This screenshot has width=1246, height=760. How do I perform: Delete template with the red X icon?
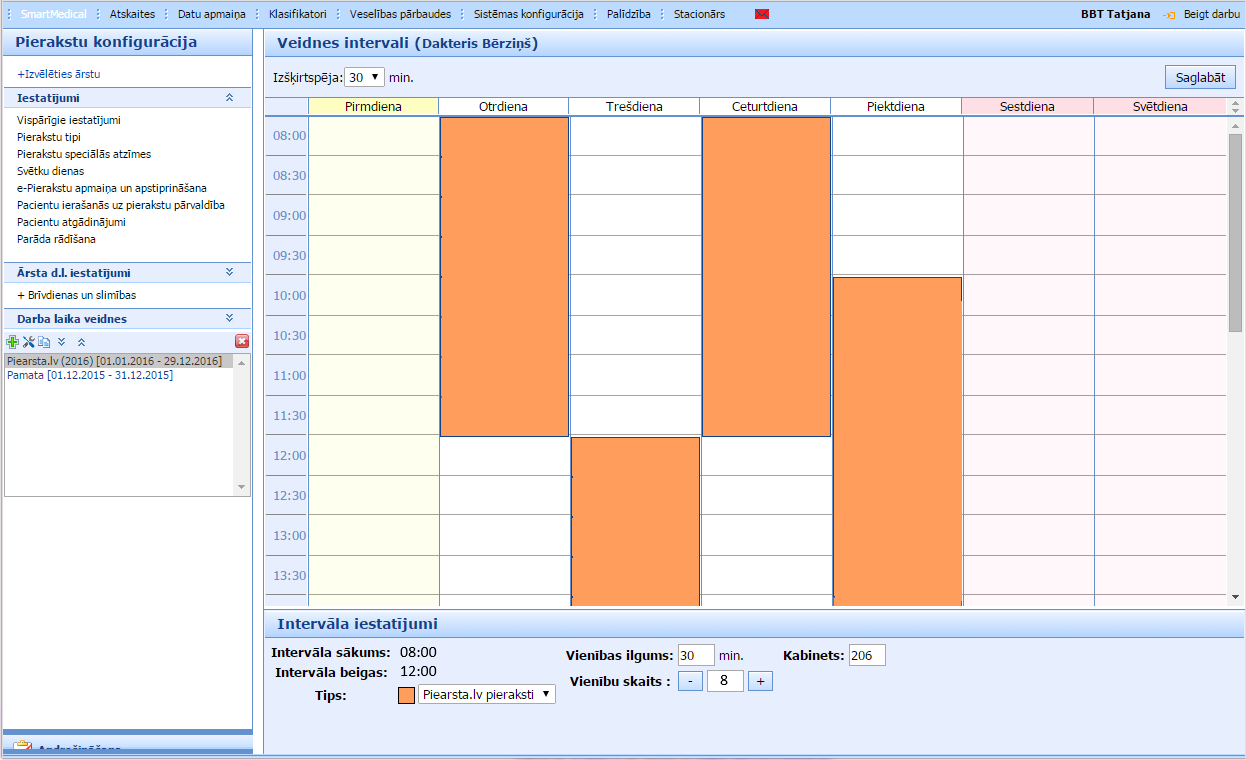pos(242,341)
